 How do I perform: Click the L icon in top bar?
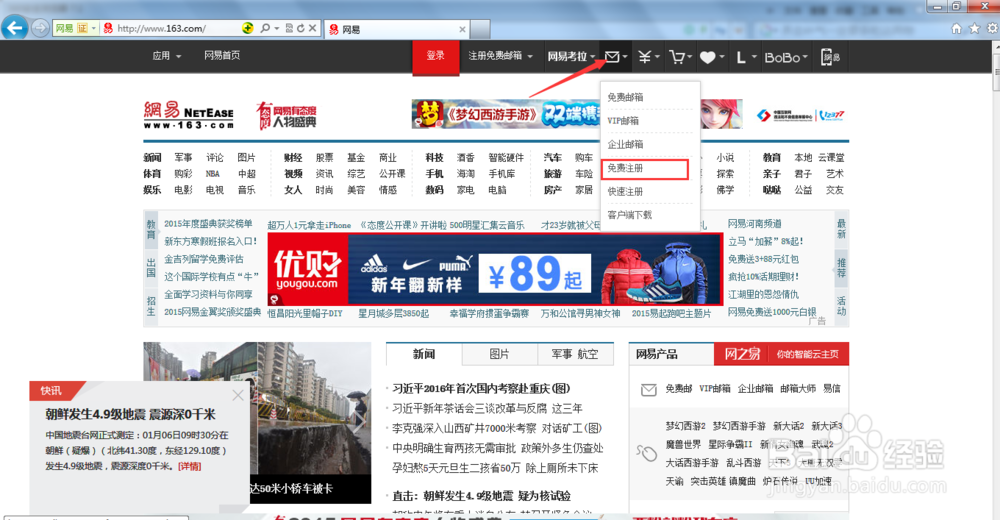click(x=740, y=57)
